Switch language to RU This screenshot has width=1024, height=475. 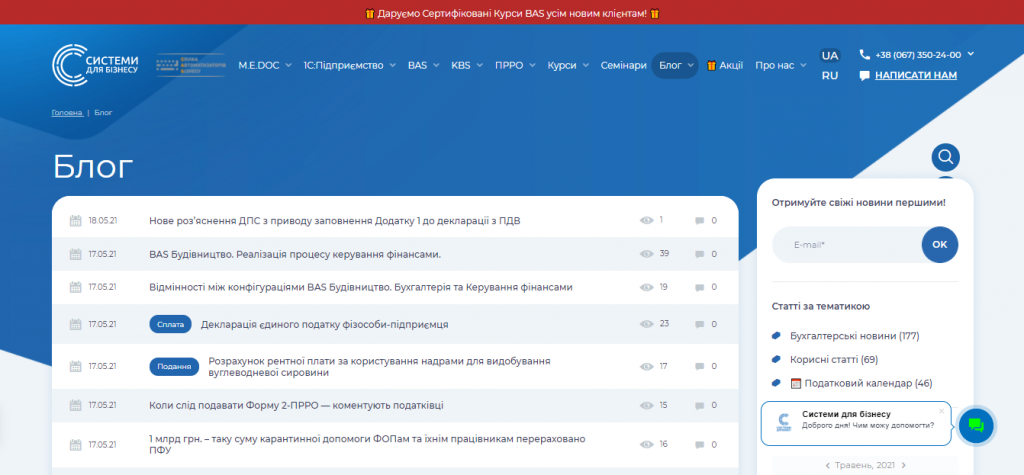[830, 75]
